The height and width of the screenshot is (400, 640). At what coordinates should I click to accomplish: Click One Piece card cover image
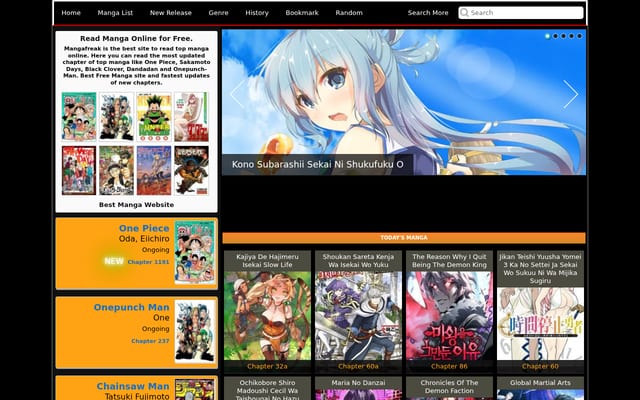(x=195, y=252)
